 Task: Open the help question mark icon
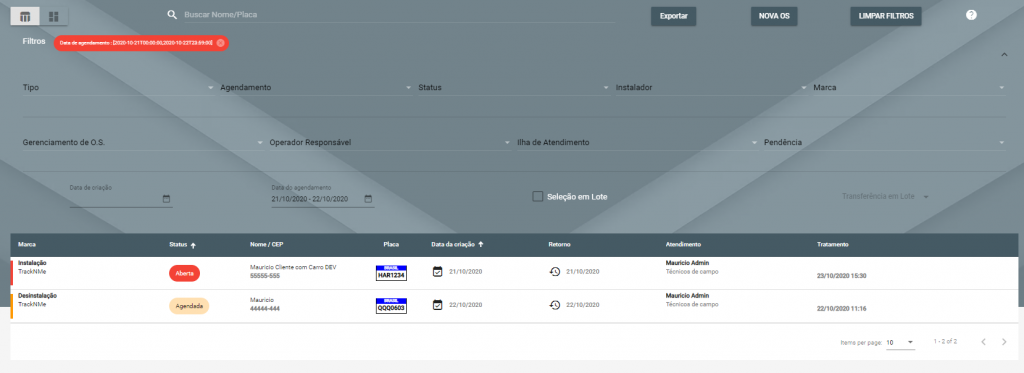(971, 15)
